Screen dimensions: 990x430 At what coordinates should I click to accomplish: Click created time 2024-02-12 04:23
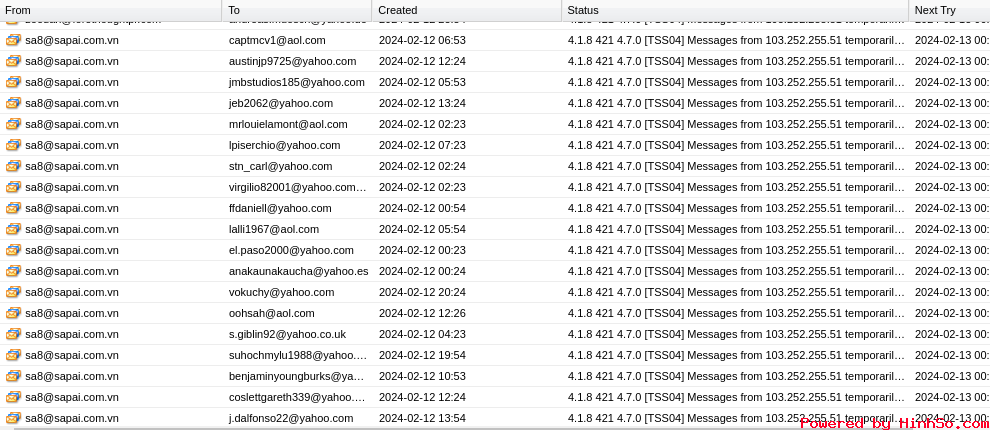(422, 334)
